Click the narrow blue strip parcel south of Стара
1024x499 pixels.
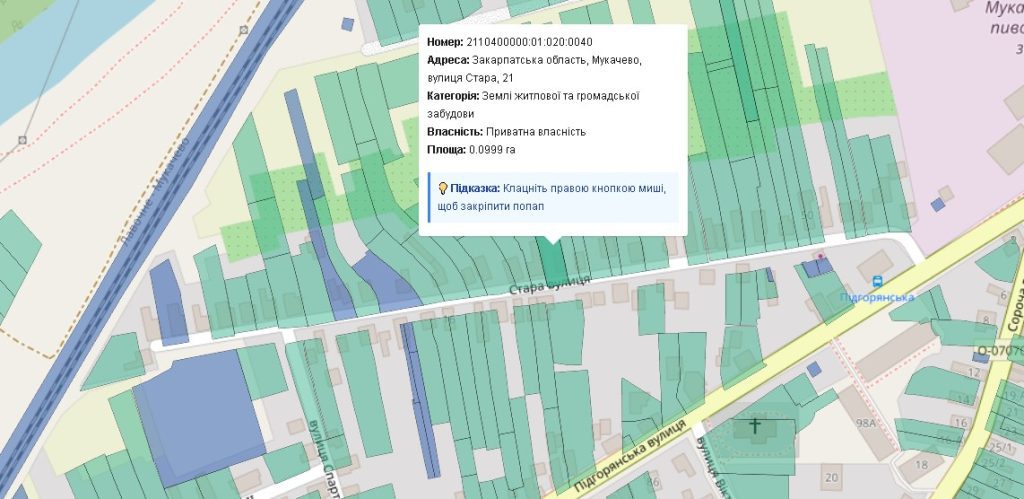419,398
